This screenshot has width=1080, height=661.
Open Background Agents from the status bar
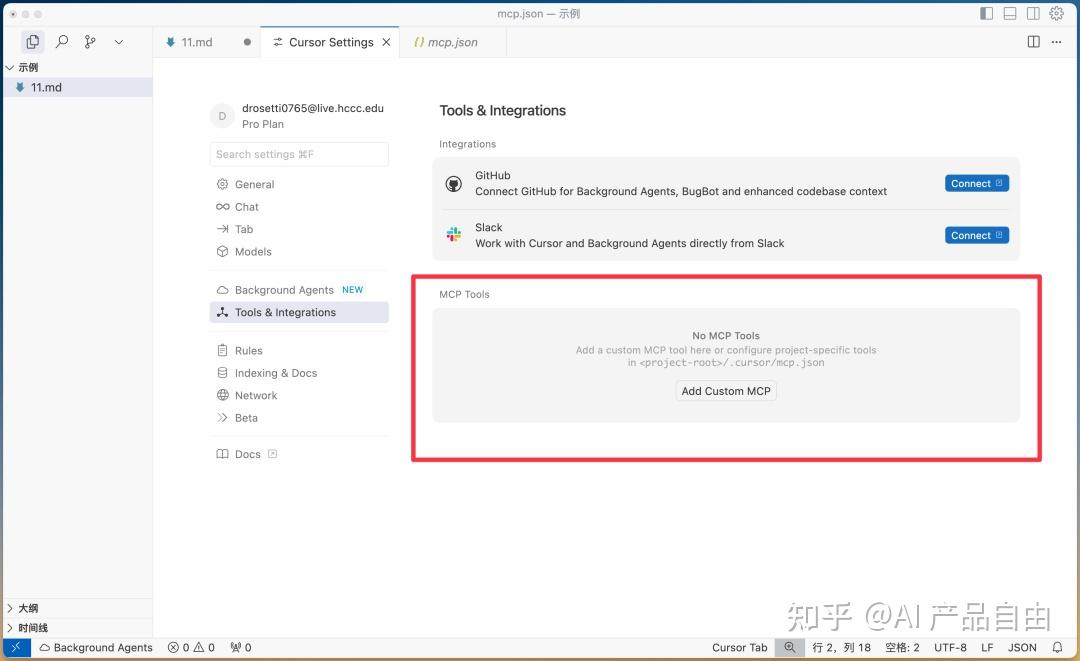click(96, 647)
